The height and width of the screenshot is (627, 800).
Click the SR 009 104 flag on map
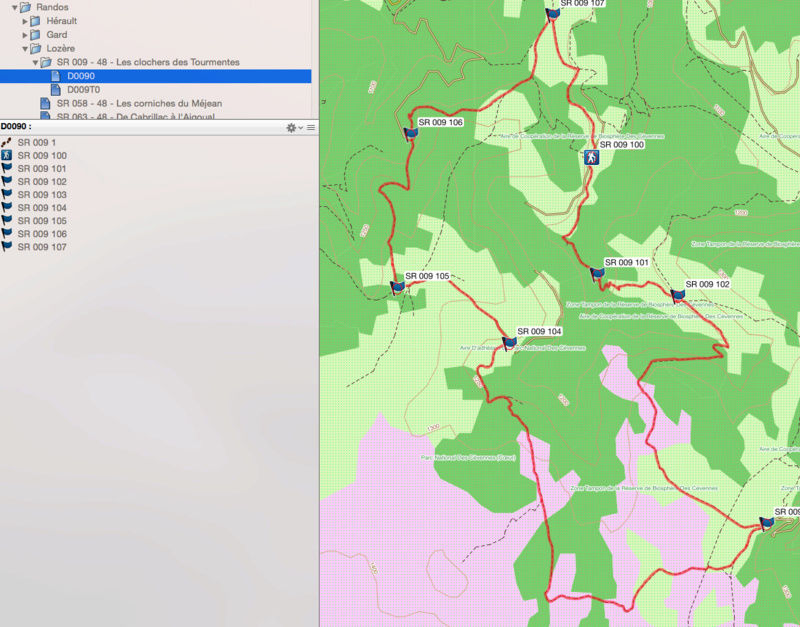[x=509, y=343]
